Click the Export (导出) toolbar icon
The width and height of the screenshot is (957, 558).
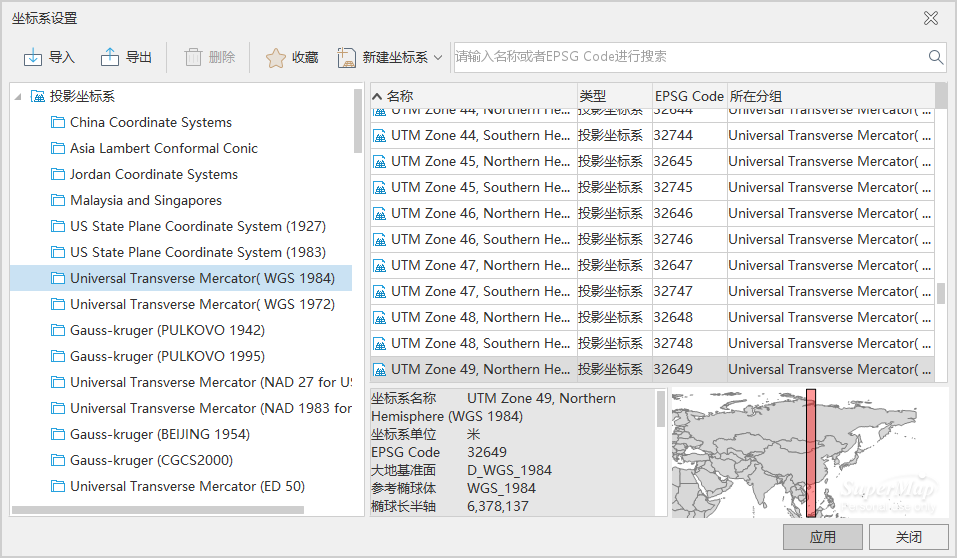109,58
